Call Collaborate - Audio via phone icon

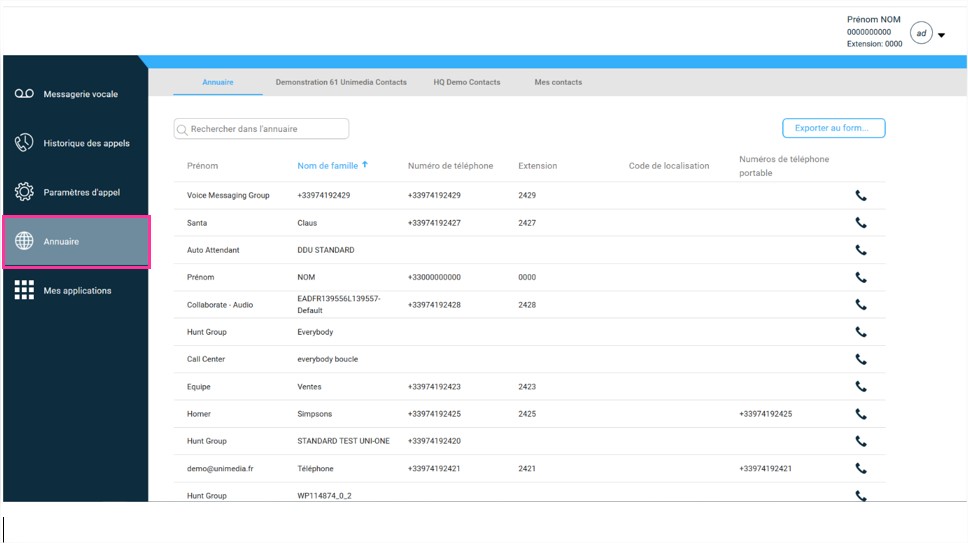click(x=861, y=304)
